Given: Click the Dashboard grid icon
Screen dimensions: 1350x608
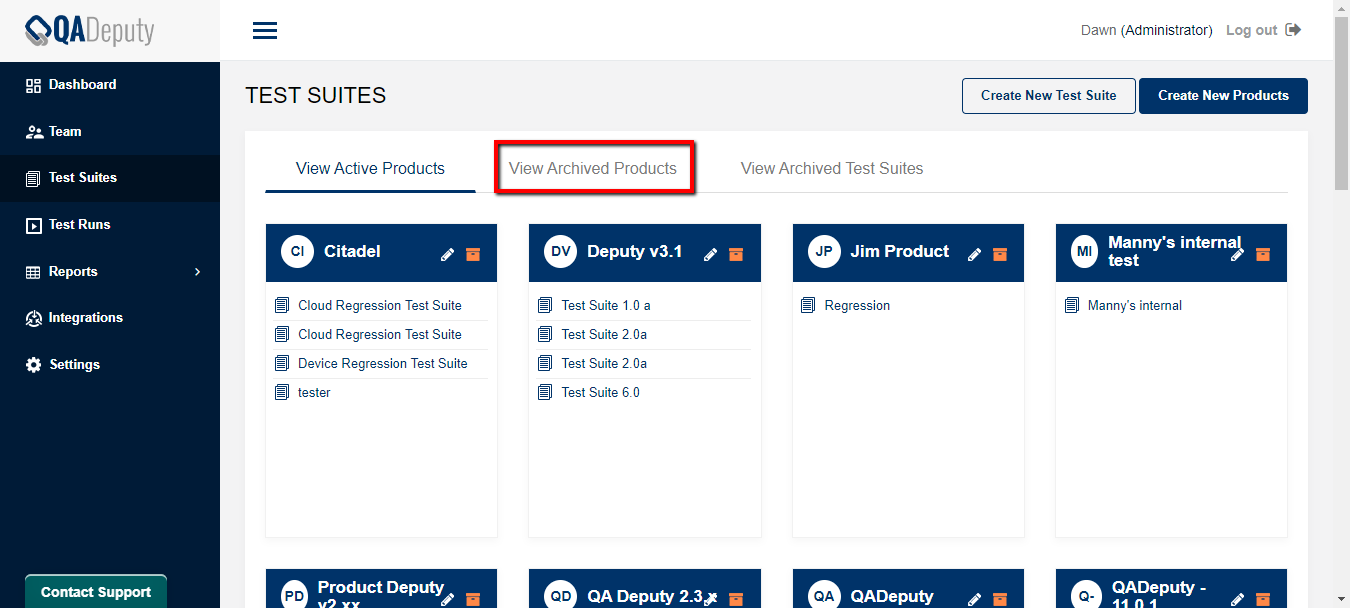Looking at the screenshot, I should point(33,85).
